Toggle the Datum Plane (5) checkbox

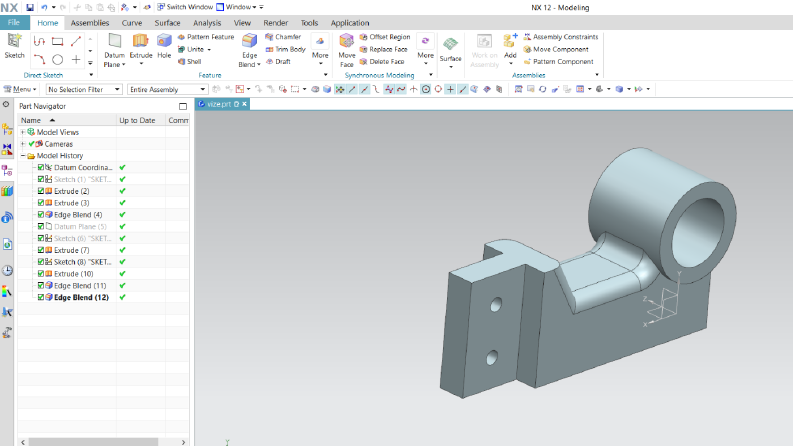click(x=41, y=227)
